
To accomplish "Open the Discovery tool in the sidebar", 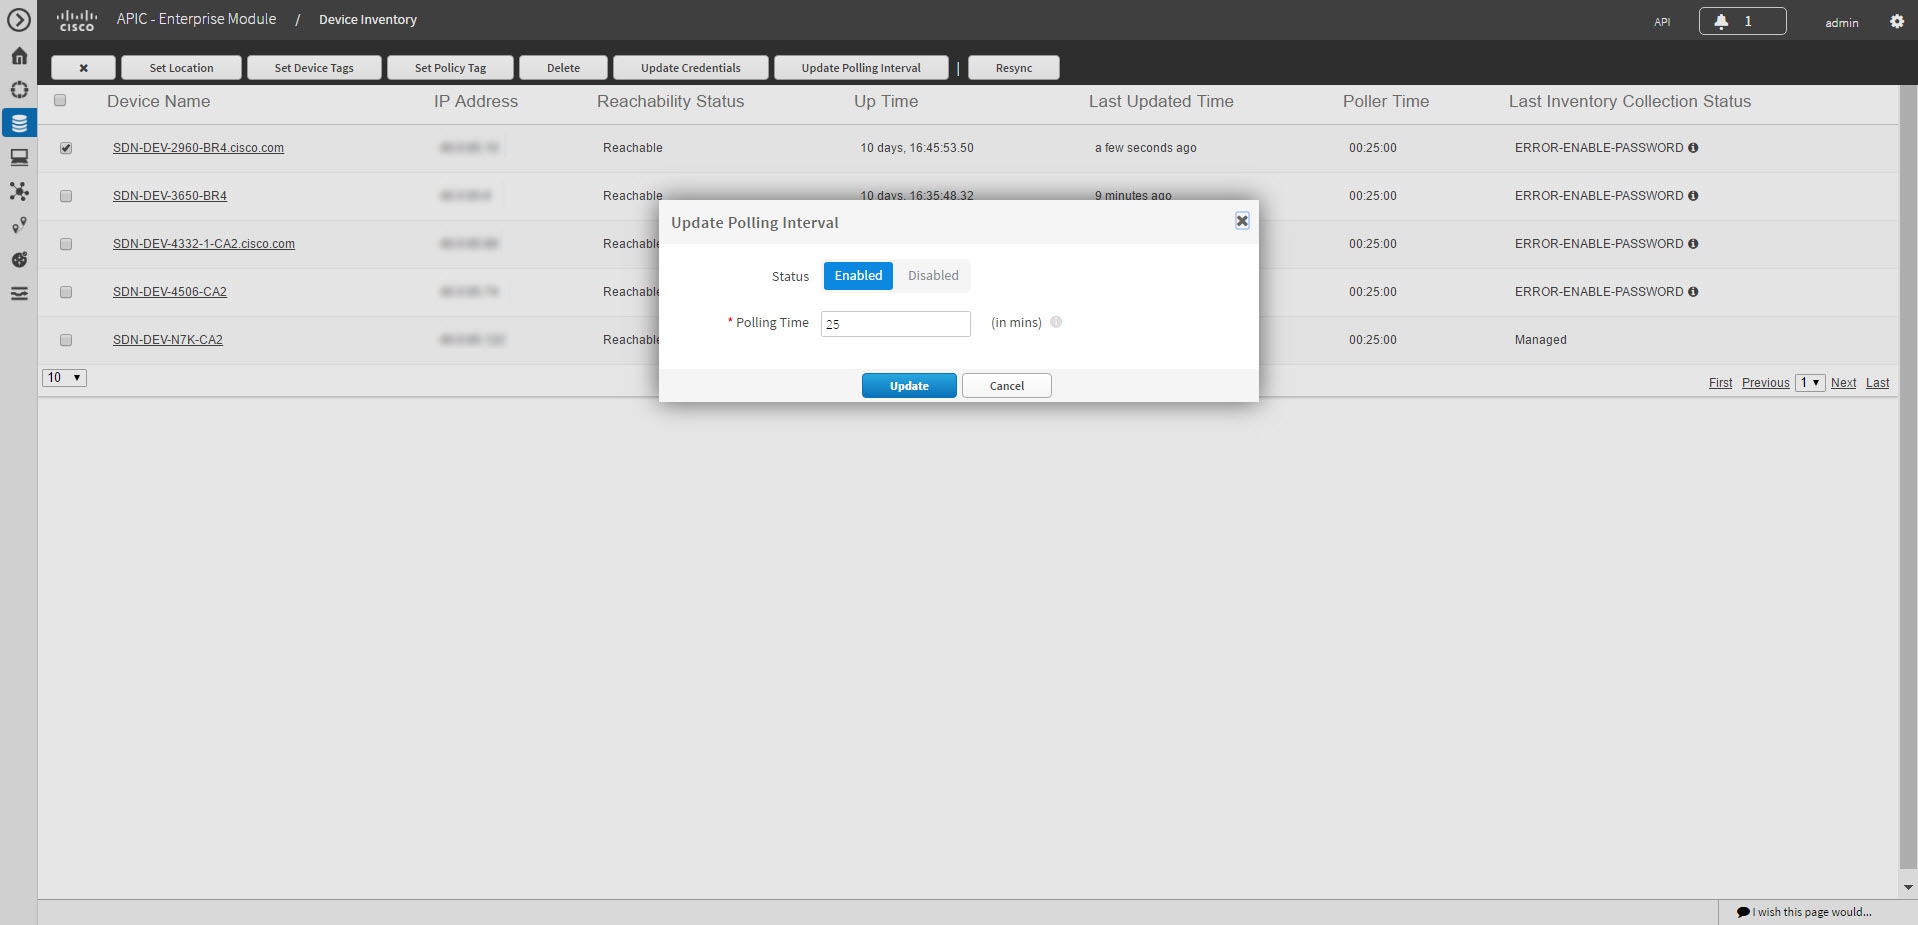I will pyautogui.click(x=19, y=90).
